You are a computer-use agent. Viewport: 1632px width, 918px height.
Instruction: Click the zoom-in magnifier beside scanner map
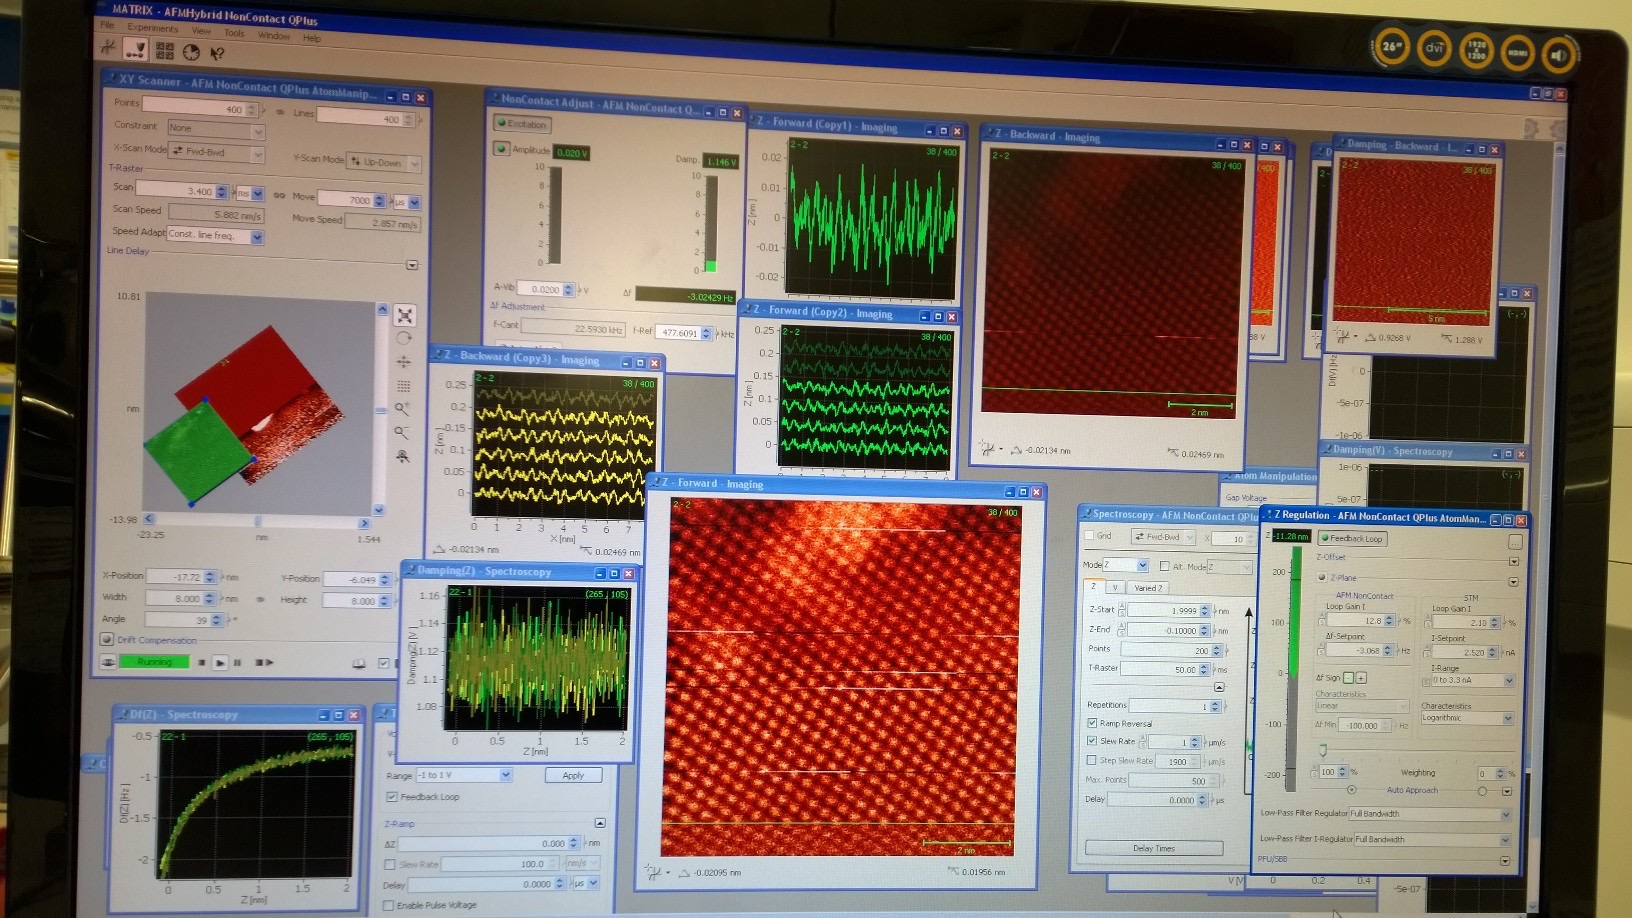pos(403,409)
